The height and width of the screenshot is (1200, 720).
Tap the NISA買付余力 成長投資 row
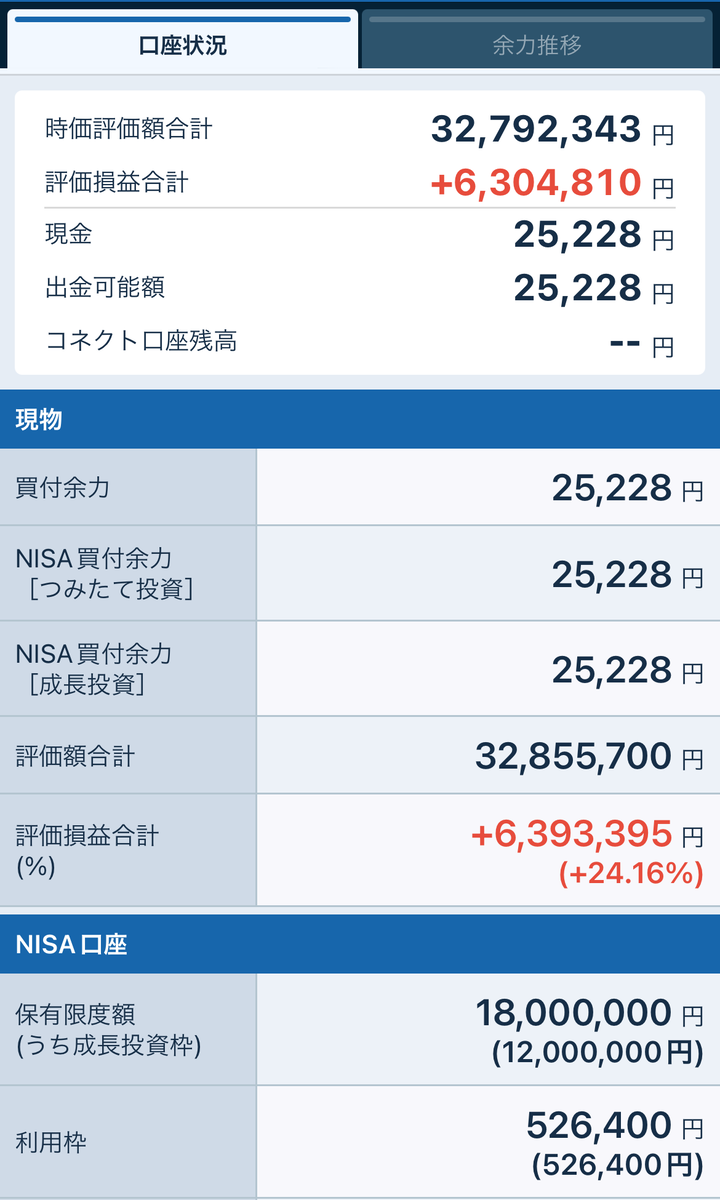(x=360, y=669)
